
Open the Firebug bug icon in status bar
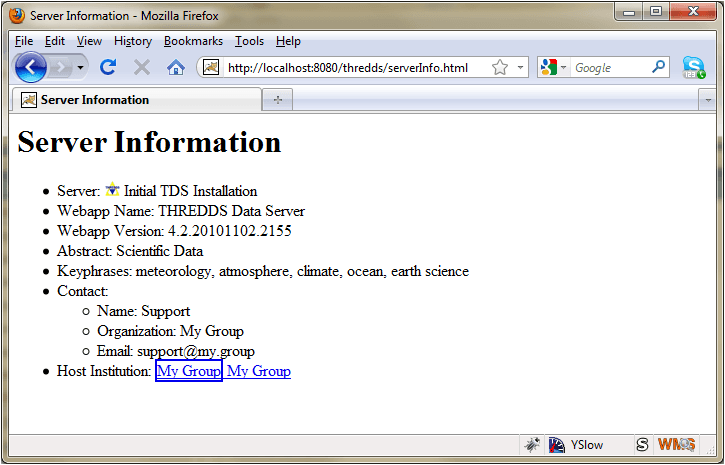click(x=532, y=445)
